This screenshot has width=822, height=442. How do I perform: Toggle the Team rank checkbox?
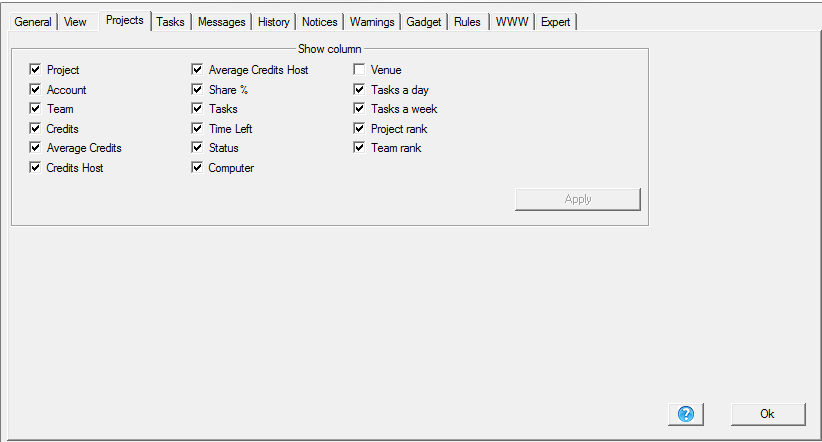click(x=359, y=147)
